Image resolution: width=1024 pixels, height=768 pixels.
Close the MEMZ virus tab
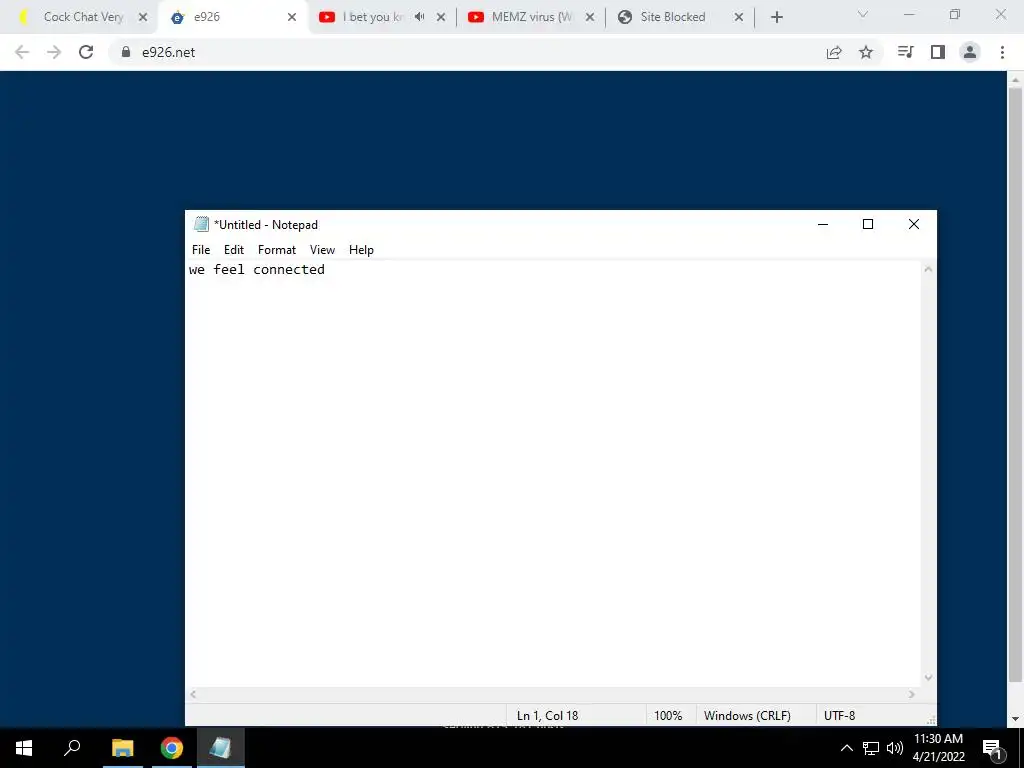(x=590, y=18)
